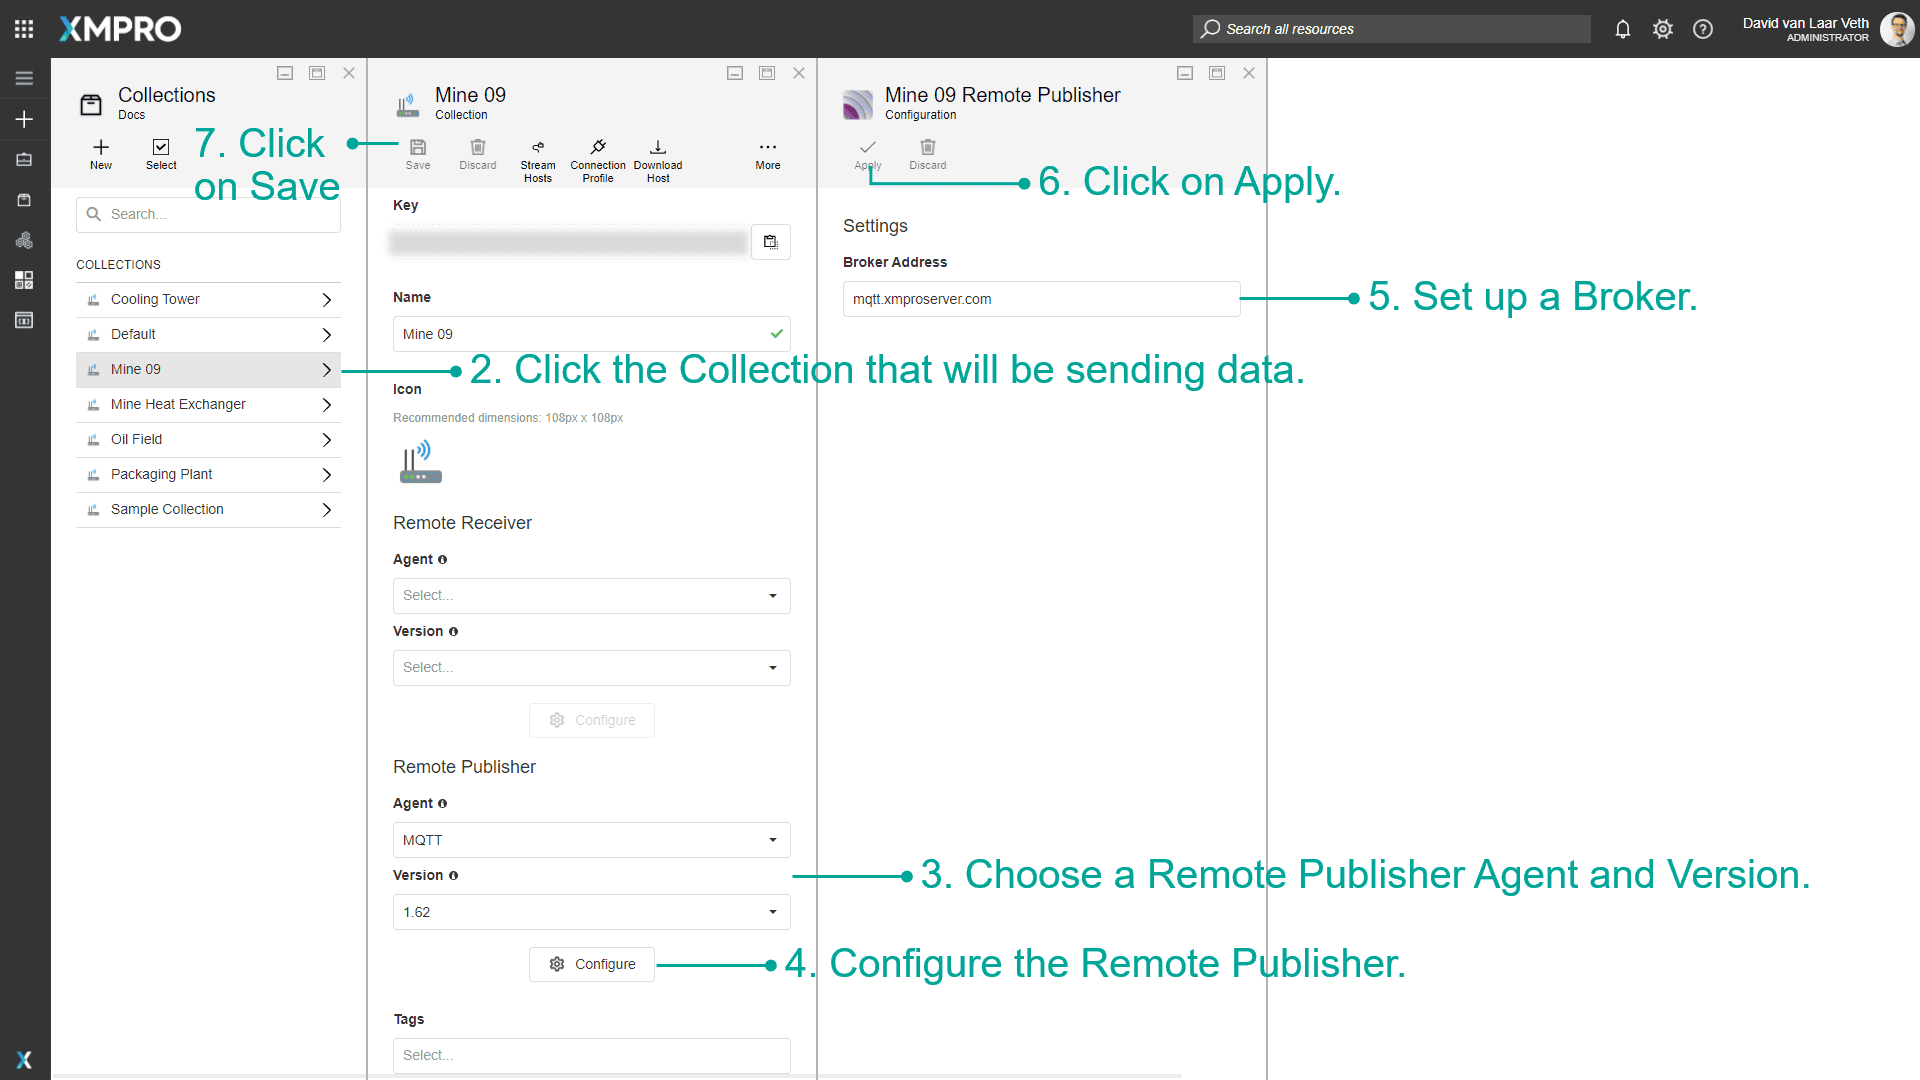The height and width of the screenshot is (1080, 1920).
Task: Collapse the left navigation hamburger menu
Action: 23,77
